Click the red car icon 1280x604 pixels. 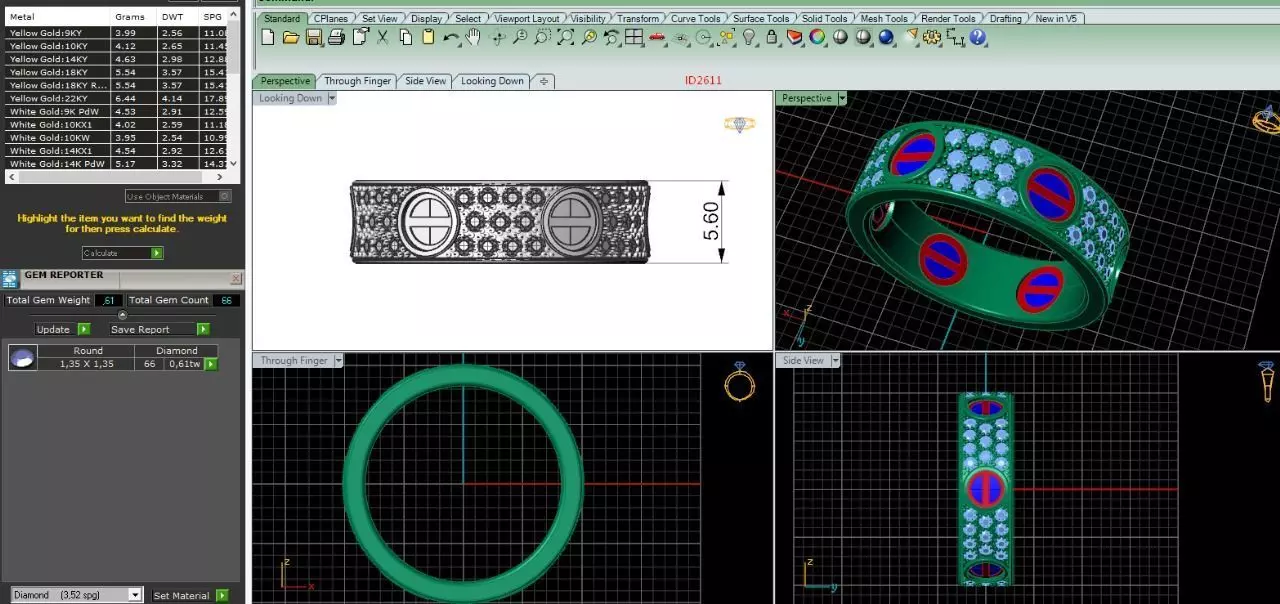657,37
